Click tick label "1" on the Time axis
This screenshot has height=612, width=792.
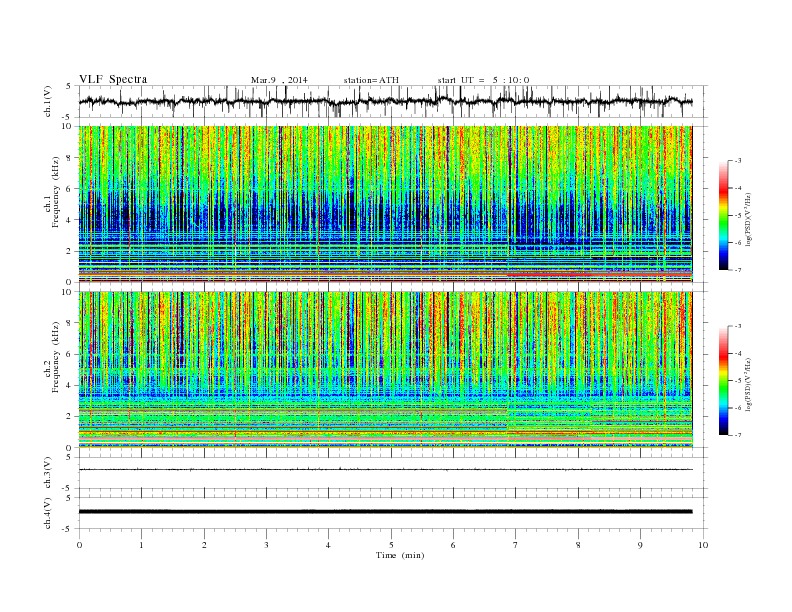point(142,545)
